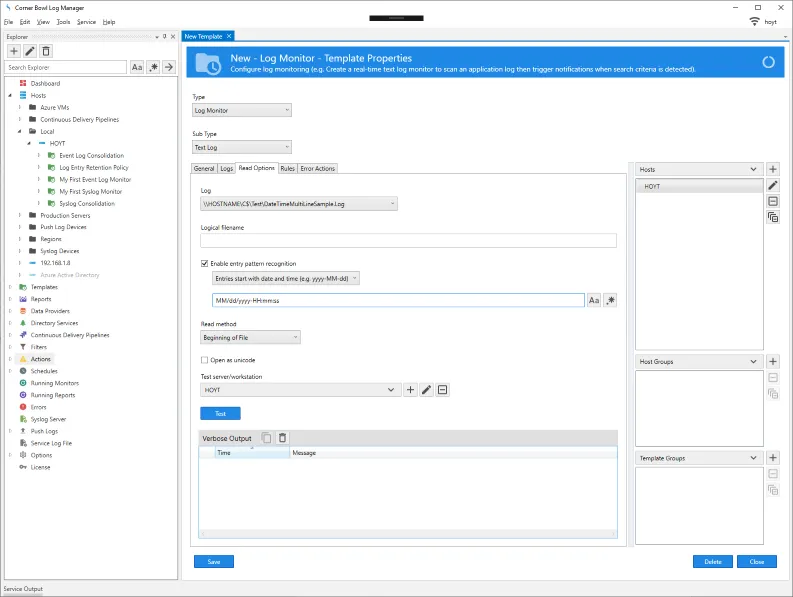Disable the entry pattern recognition checkbox
The image size is (793, 597).
coord(205,263)
